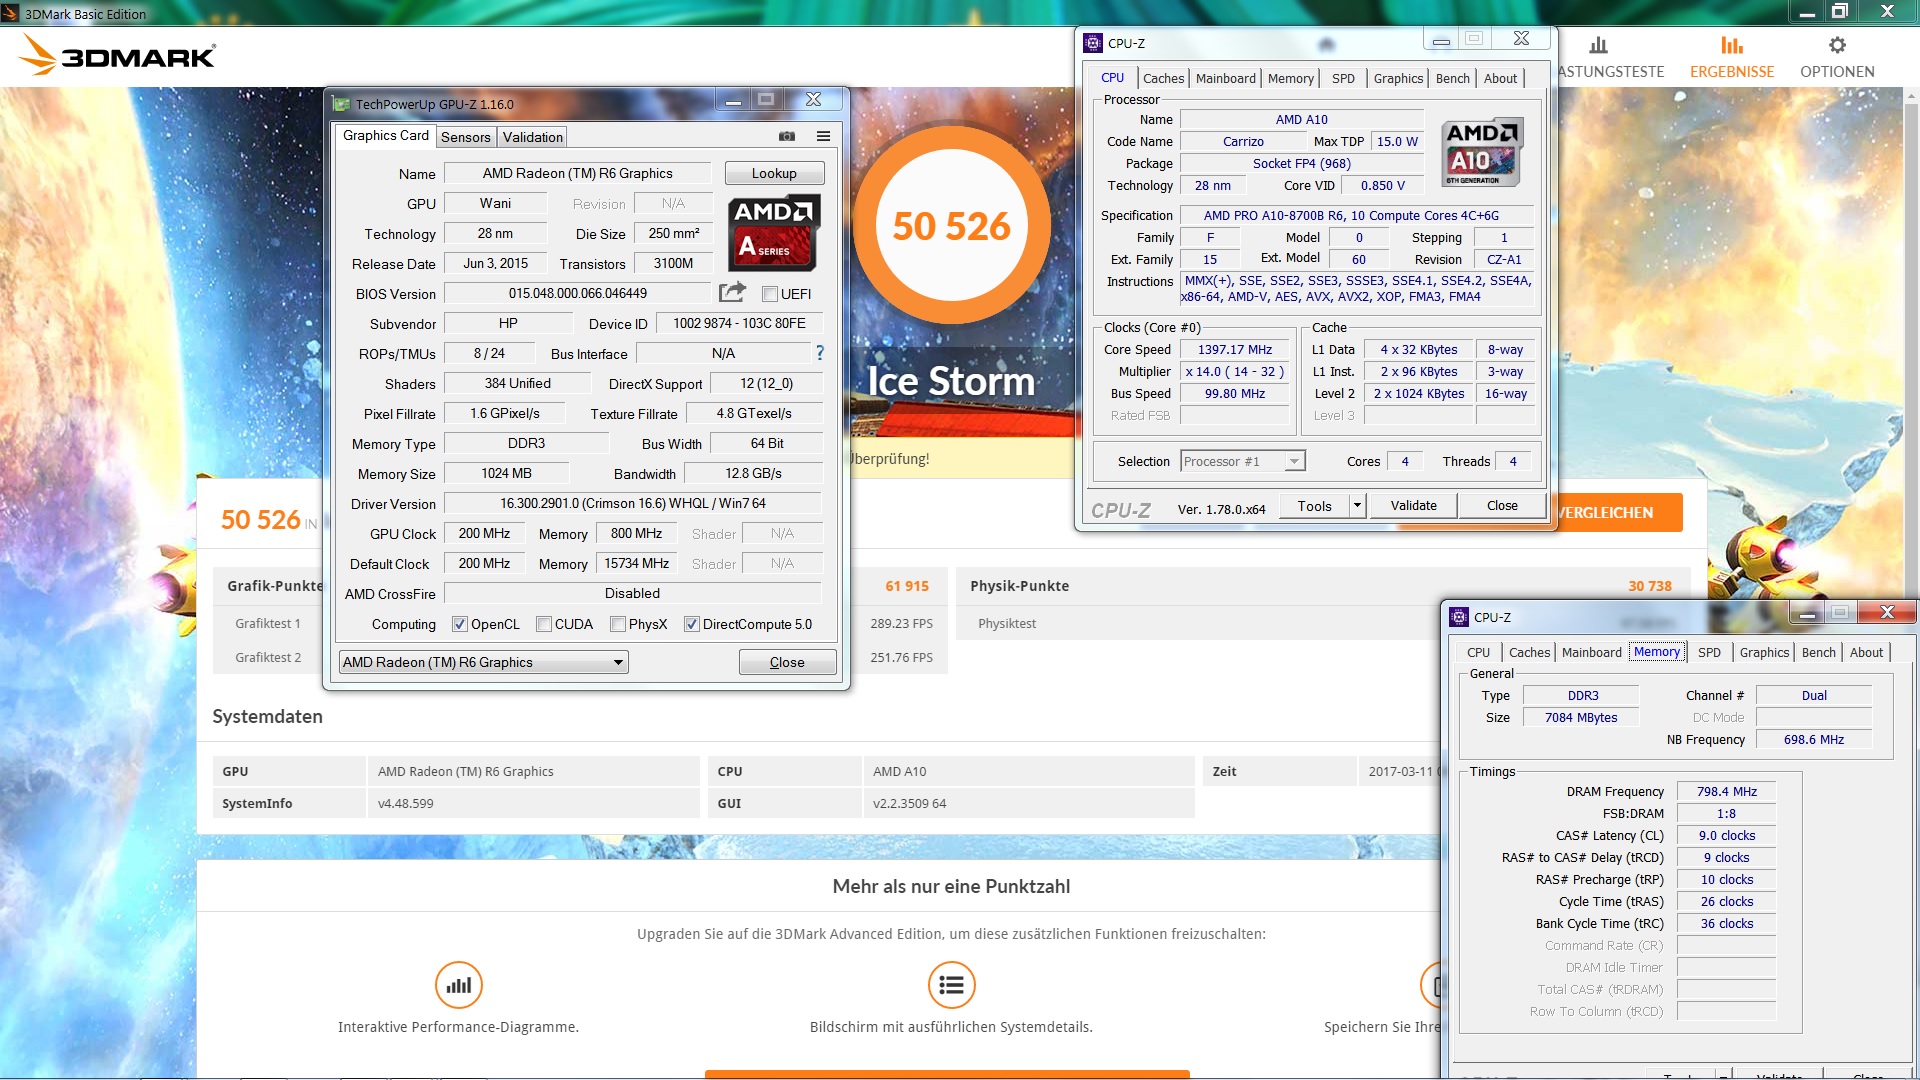The height and width of the screenshot is (1080, 1920).
Task: Click the CPU-Z Tools button
Action: [x=1314, y=506]
